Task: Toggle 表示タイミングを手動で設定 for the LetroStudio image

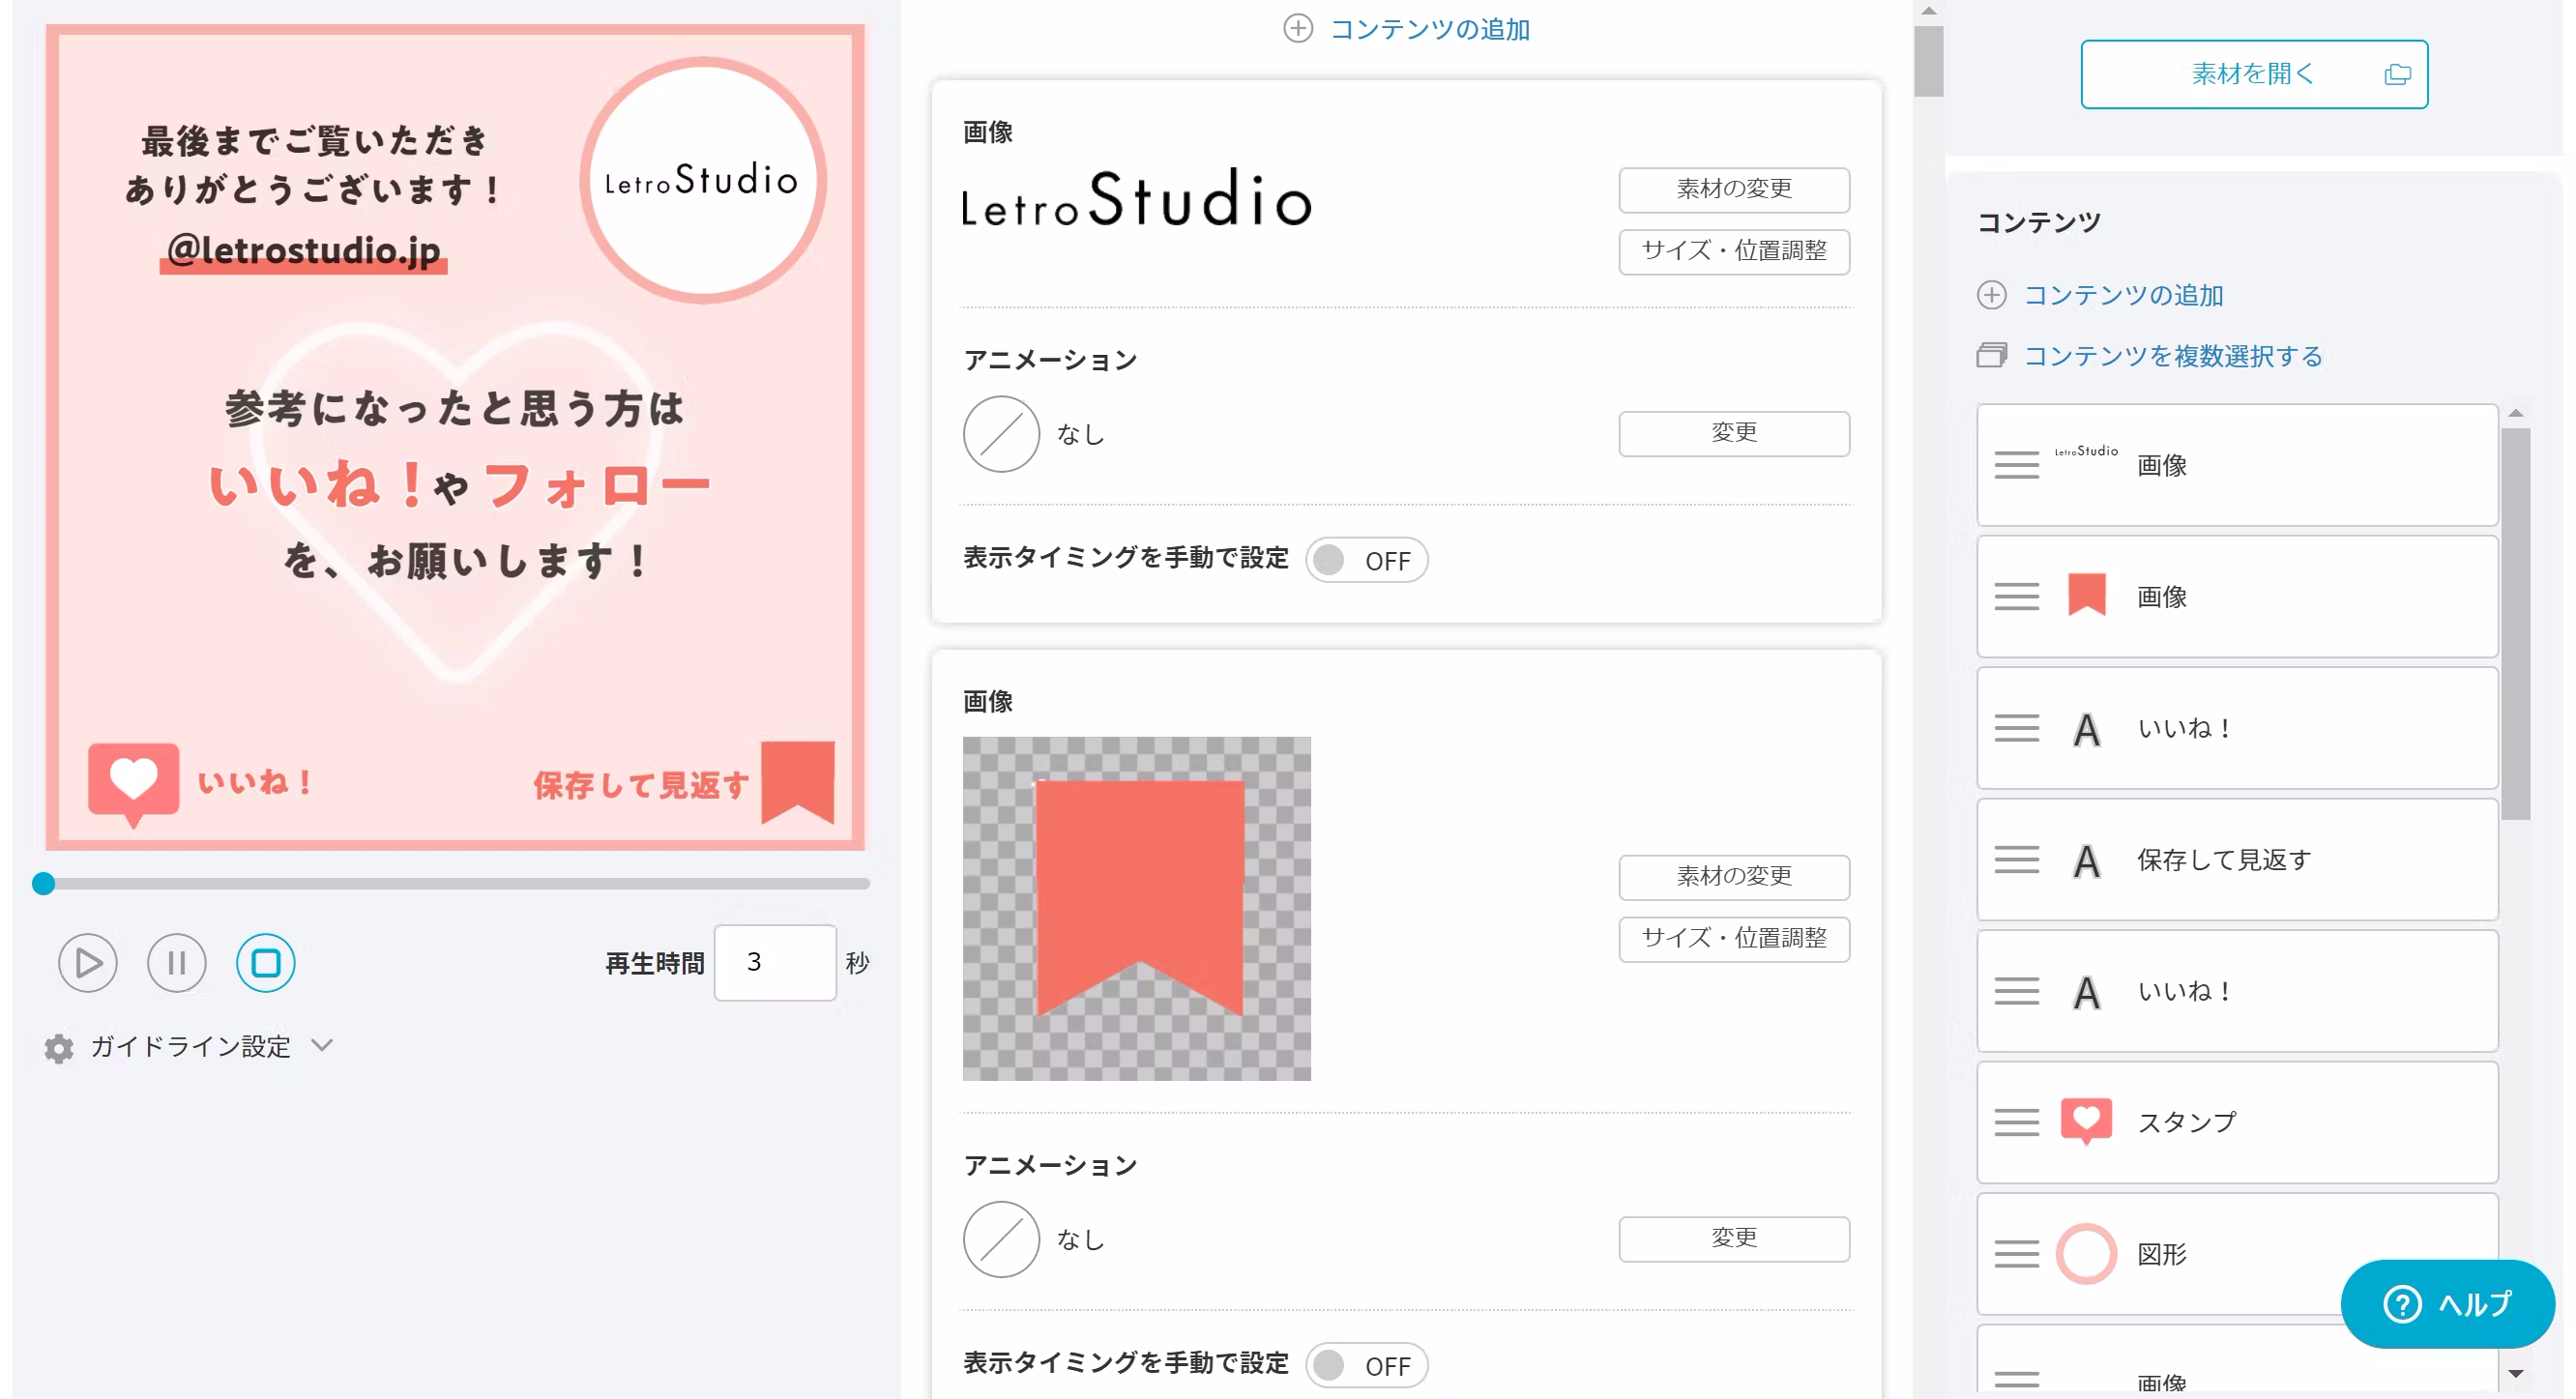Action: [x=1366, y=560]
